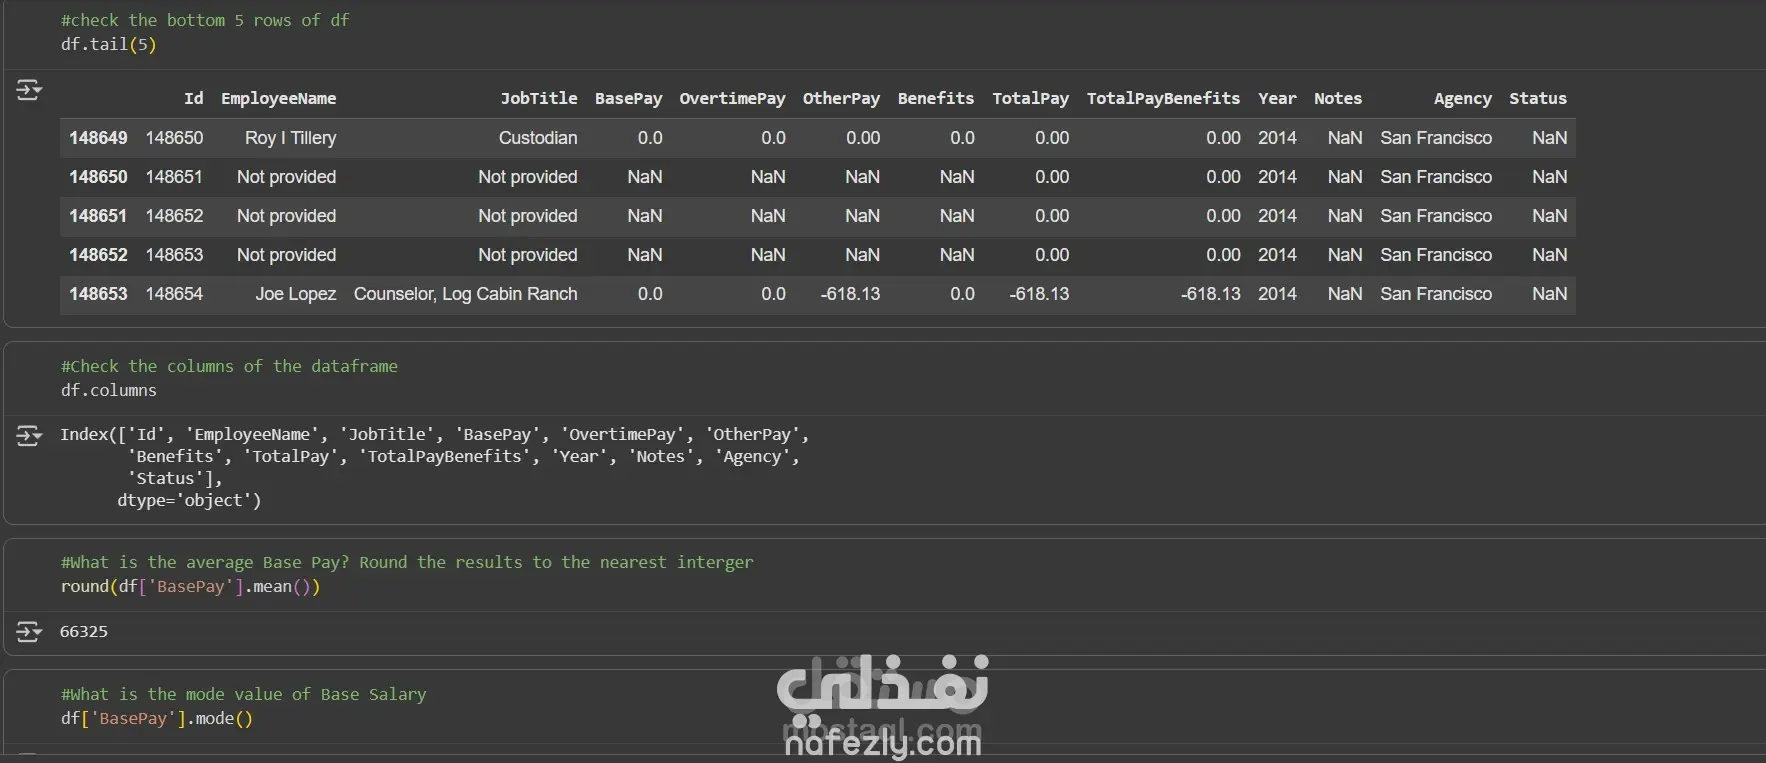Click the OvertimePay column header
The width and height of the screenshot is (1766, 763).
pyautogui.click(x=732, y=98)
